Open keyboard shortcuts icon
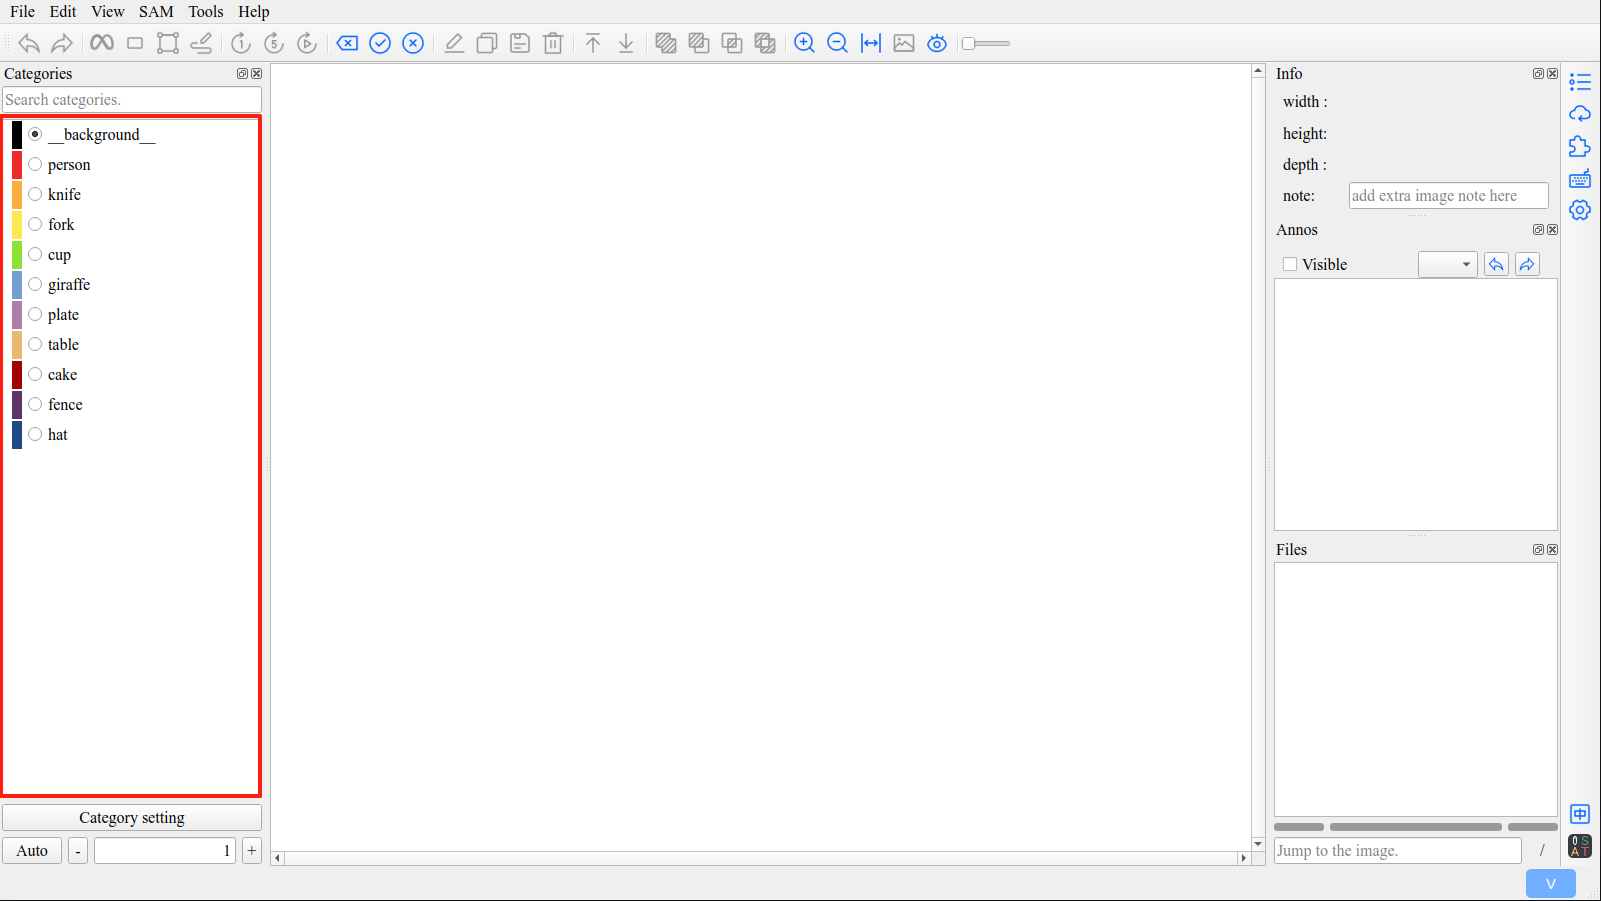The image size is (1601, 901). (1580, 178)
